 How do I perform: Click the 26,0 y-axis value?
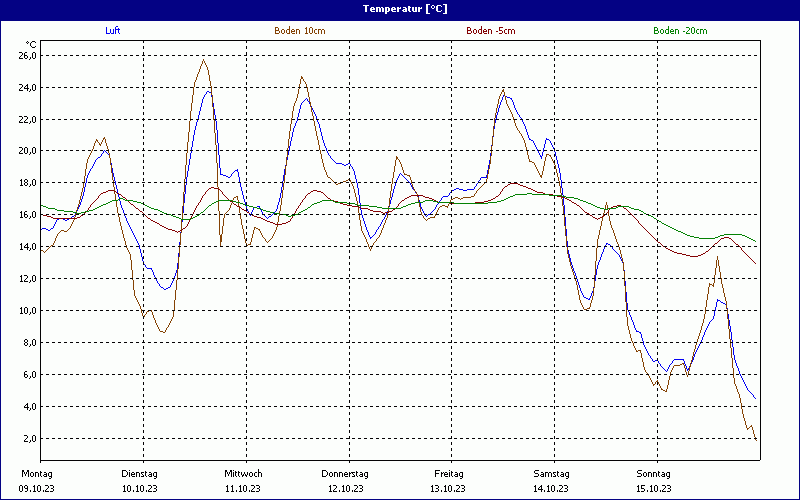coord(28,56)
